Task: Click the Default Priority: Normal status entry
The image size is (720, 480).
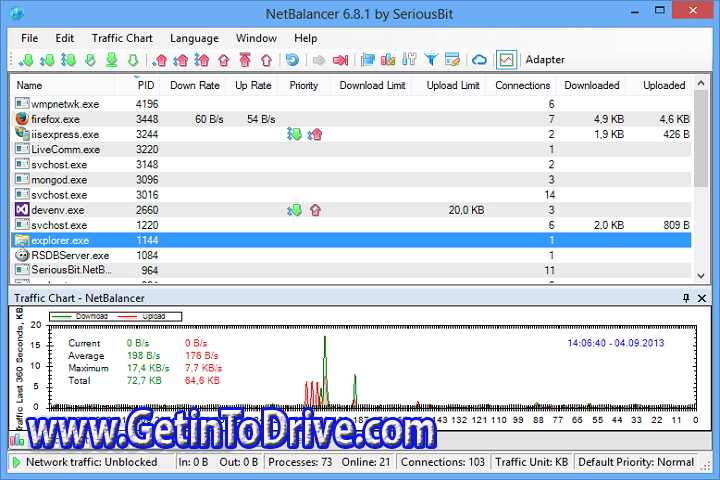Action: coord(636,462)
